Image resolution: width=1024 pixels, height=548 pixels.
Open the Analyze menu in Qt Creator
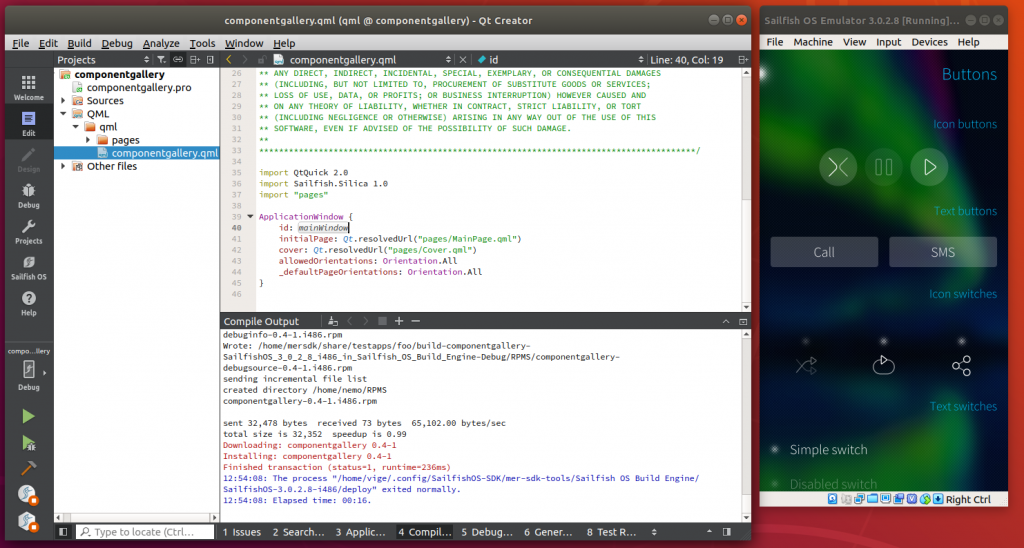[x=161, y=43]
